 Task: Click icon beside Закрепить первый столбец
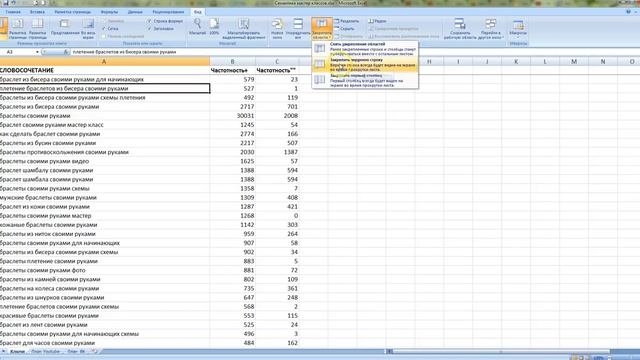point(320,80)
